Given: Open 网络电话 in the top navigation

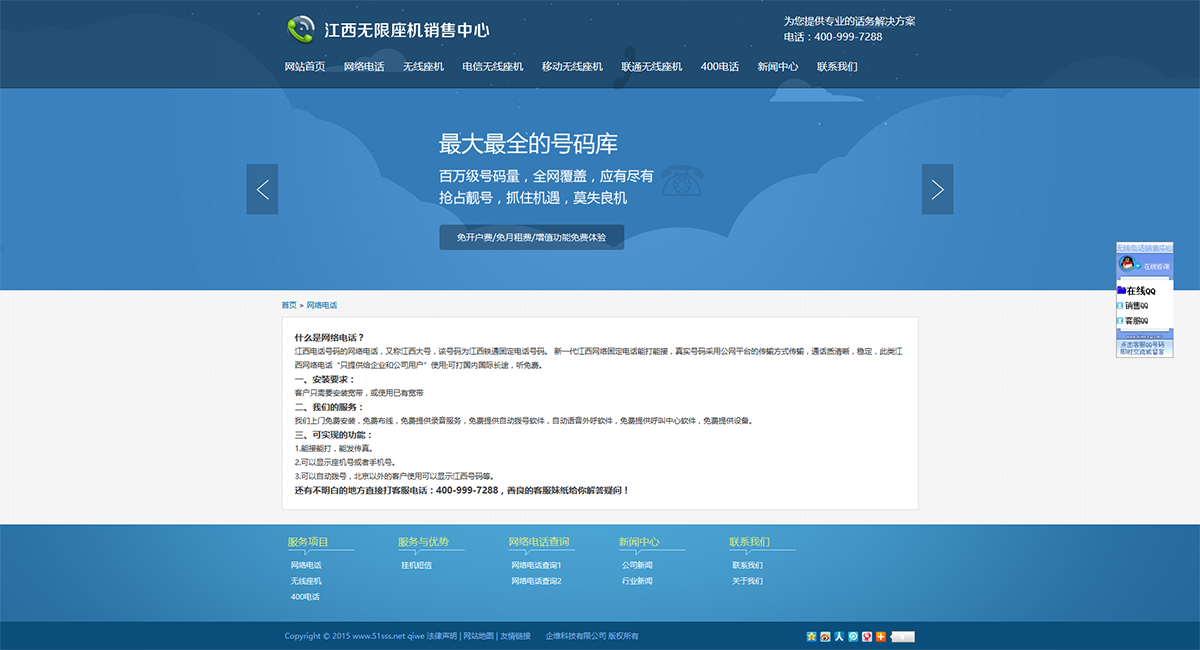Looking at the screenshot, I should coord(364,67).
